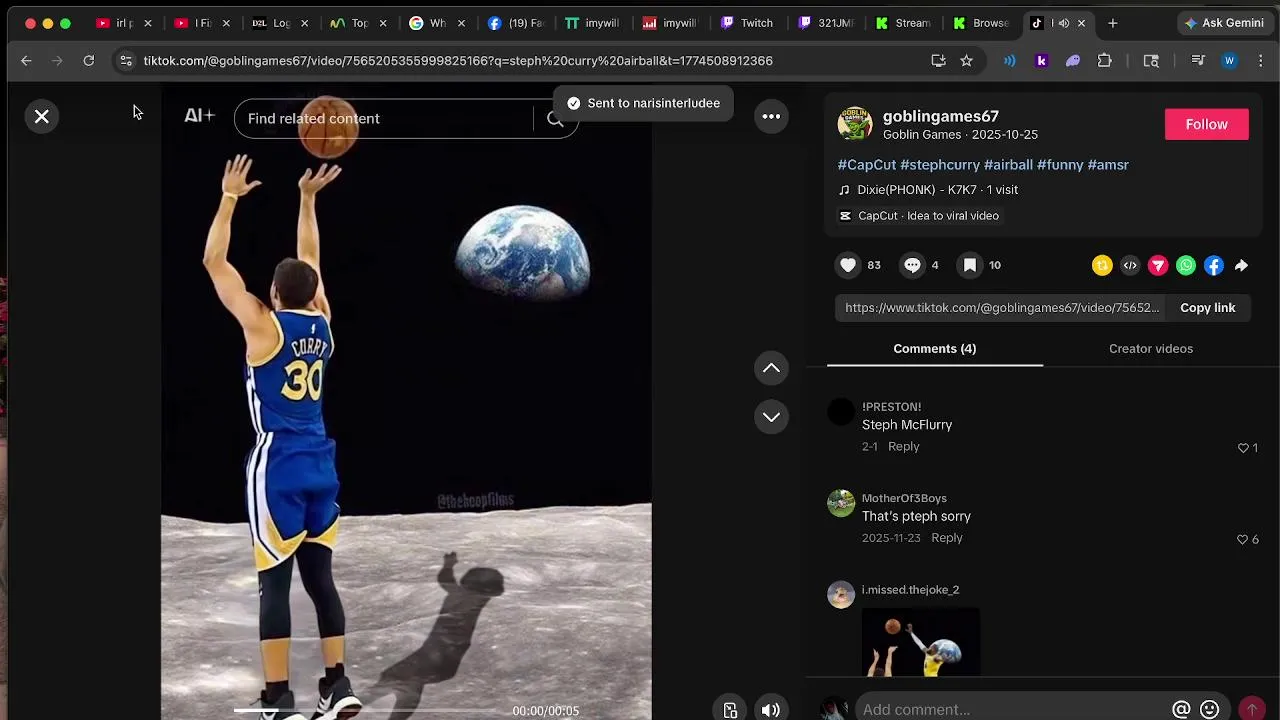Switch to the Twitch browser tab

747,23
